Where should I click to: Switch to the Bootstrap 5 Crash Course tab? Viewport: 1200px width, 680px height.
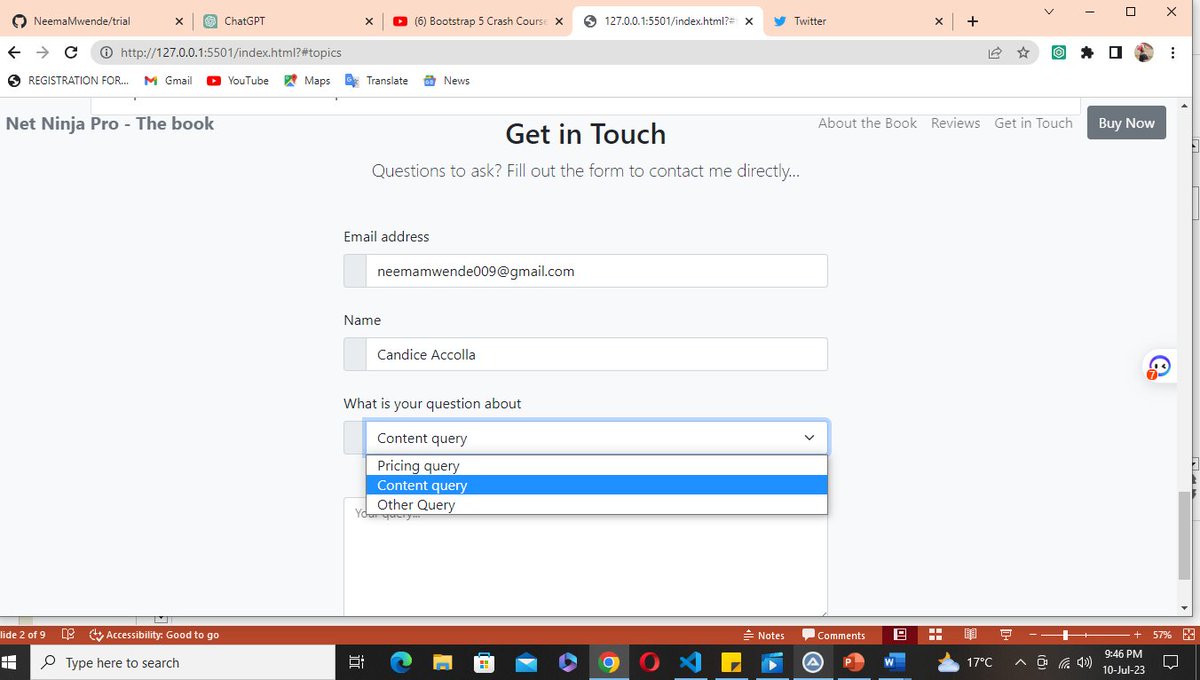(x=476, y=21)
